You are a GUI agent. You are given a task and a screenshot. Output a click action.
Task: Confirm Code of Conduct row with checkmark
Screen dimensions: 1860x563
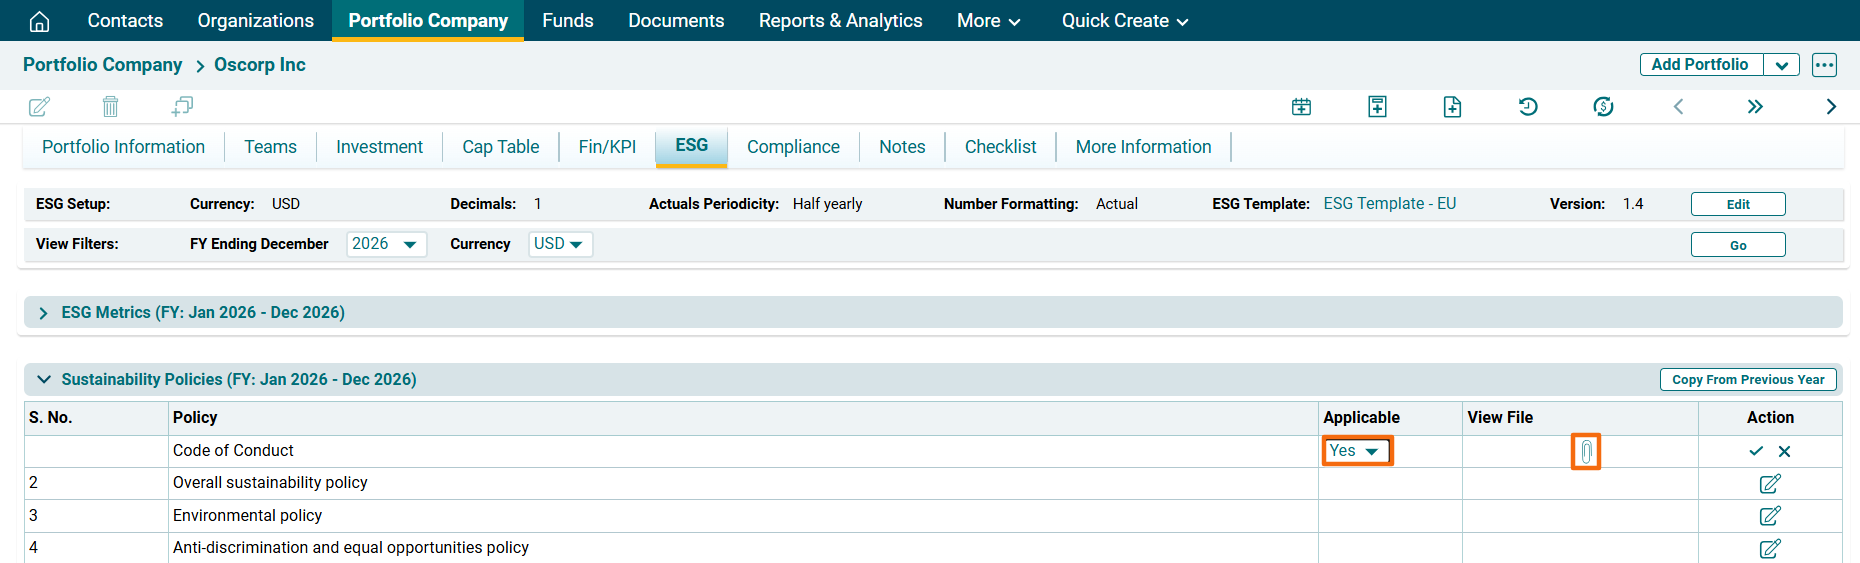pos(1755,451)
